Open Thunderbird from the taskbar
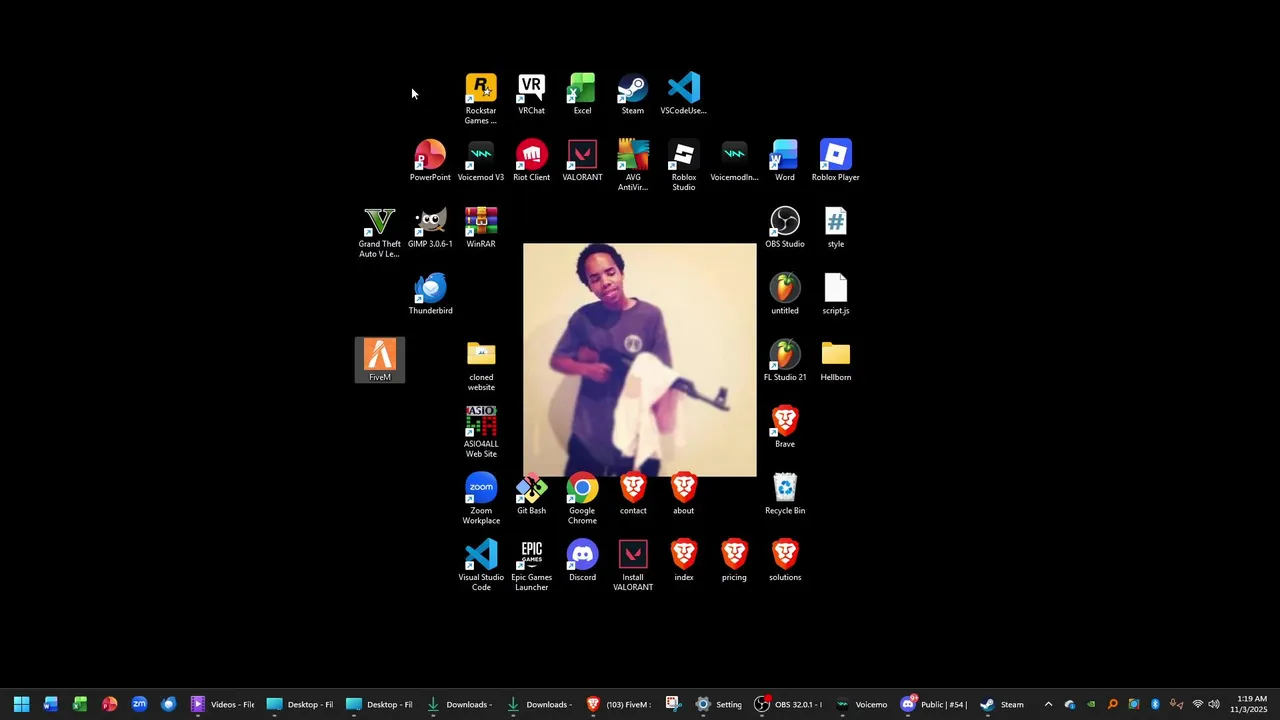Screen dimensions: 1280x720 point(169,704)
